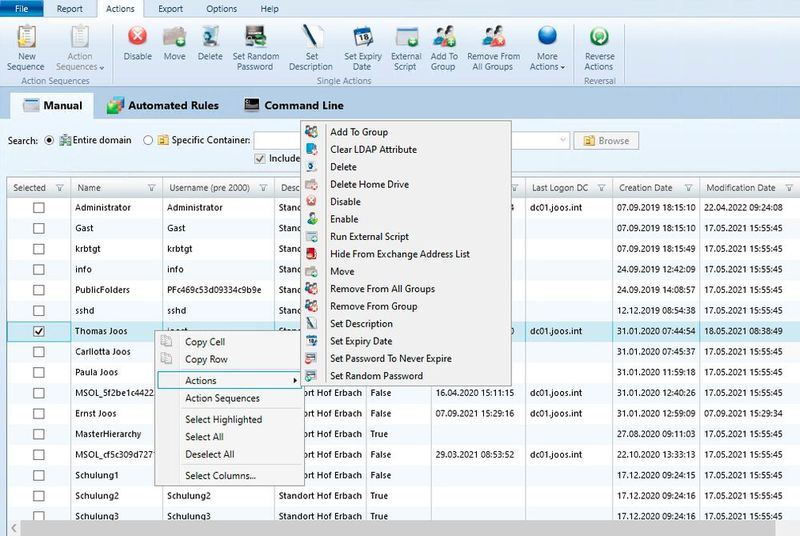Click the horizontal scrollbar left arrow
This screenshot has height=536, width=800.
(x=14, y=528)
